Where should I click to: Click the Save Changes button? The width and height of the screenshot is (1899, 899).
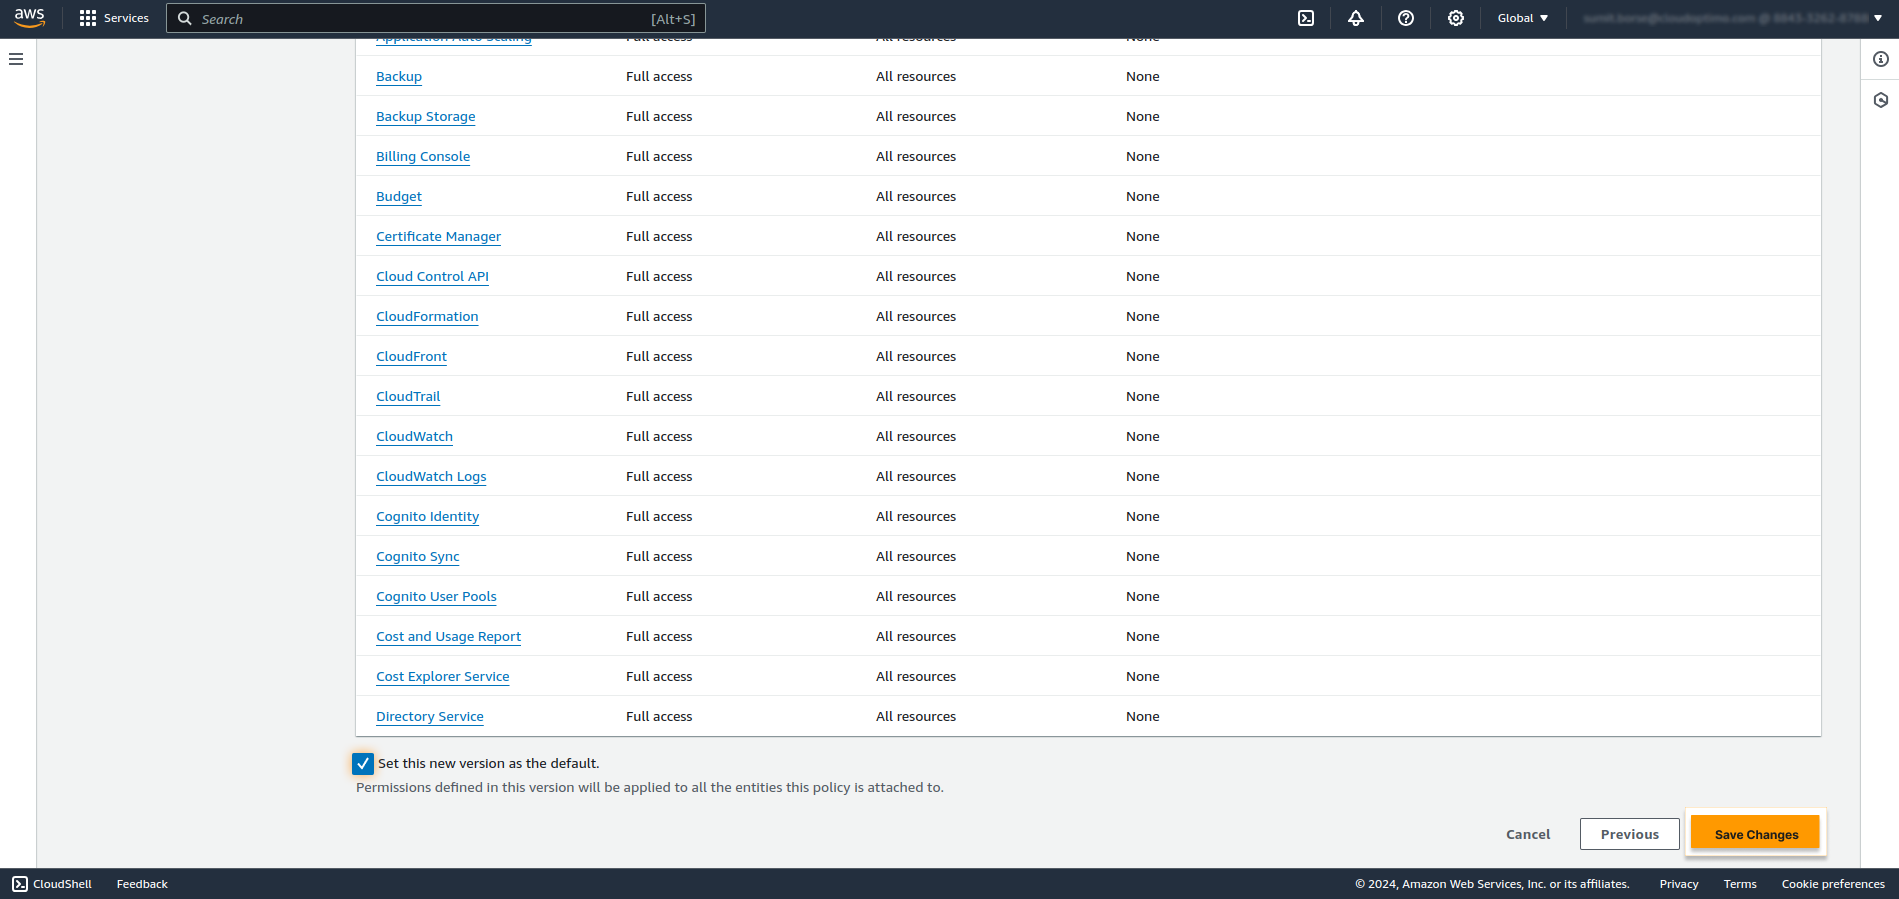click(x=1756, y=834)
